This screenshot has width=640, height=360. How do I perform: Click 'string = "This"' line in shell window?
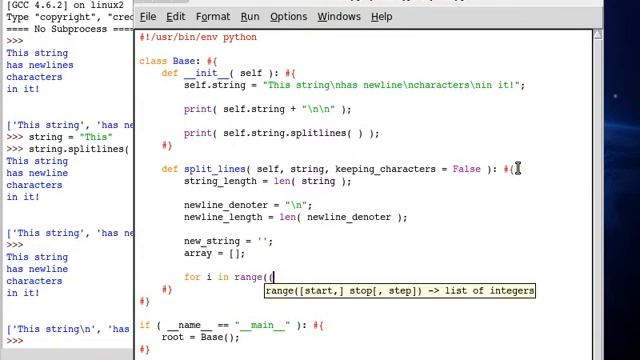59,137
